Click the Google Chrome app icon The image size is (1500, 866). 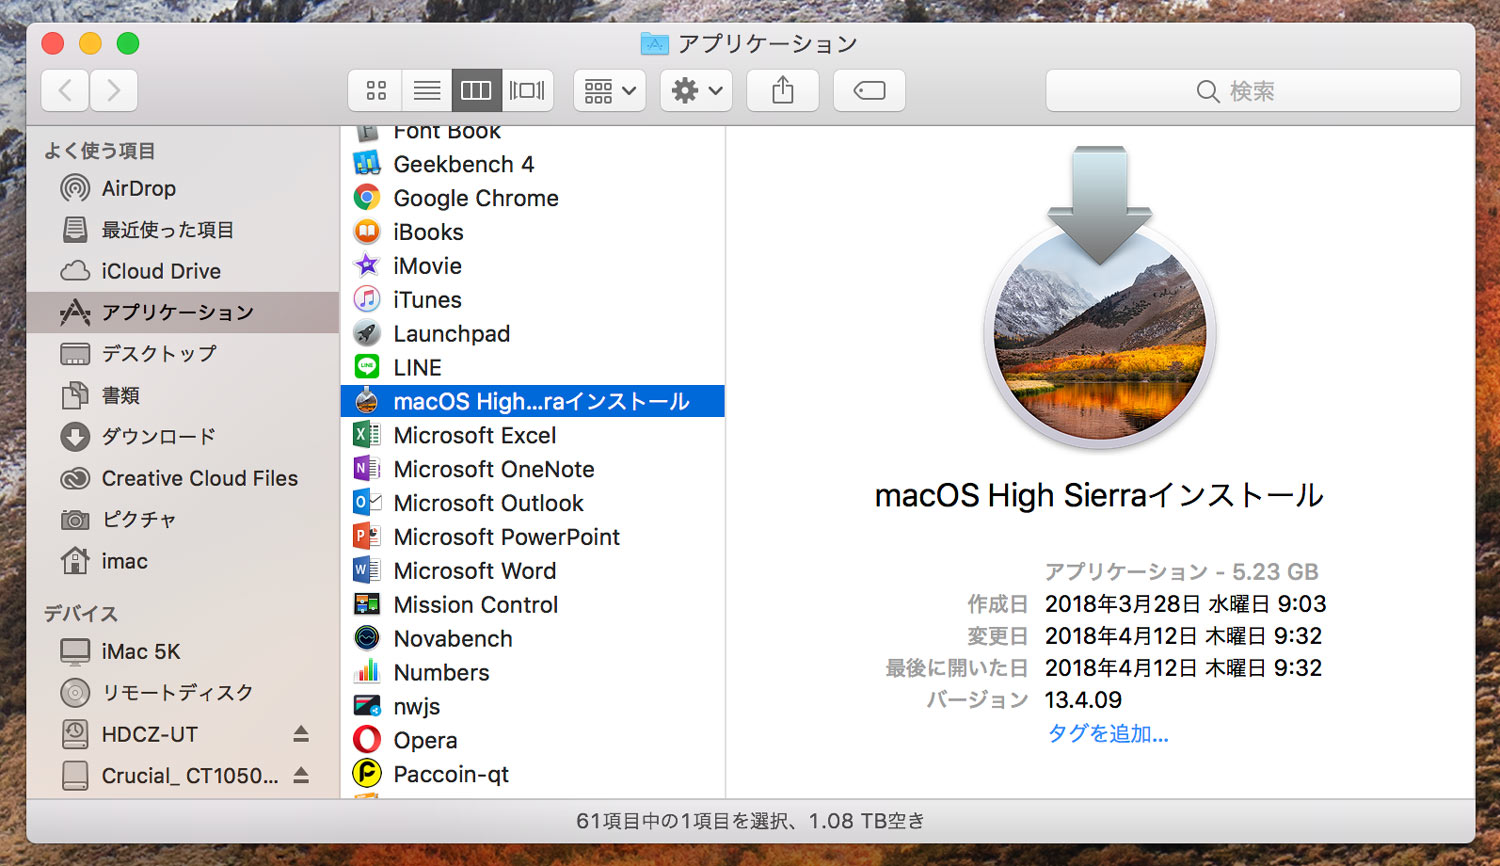(x=367, y=198)
